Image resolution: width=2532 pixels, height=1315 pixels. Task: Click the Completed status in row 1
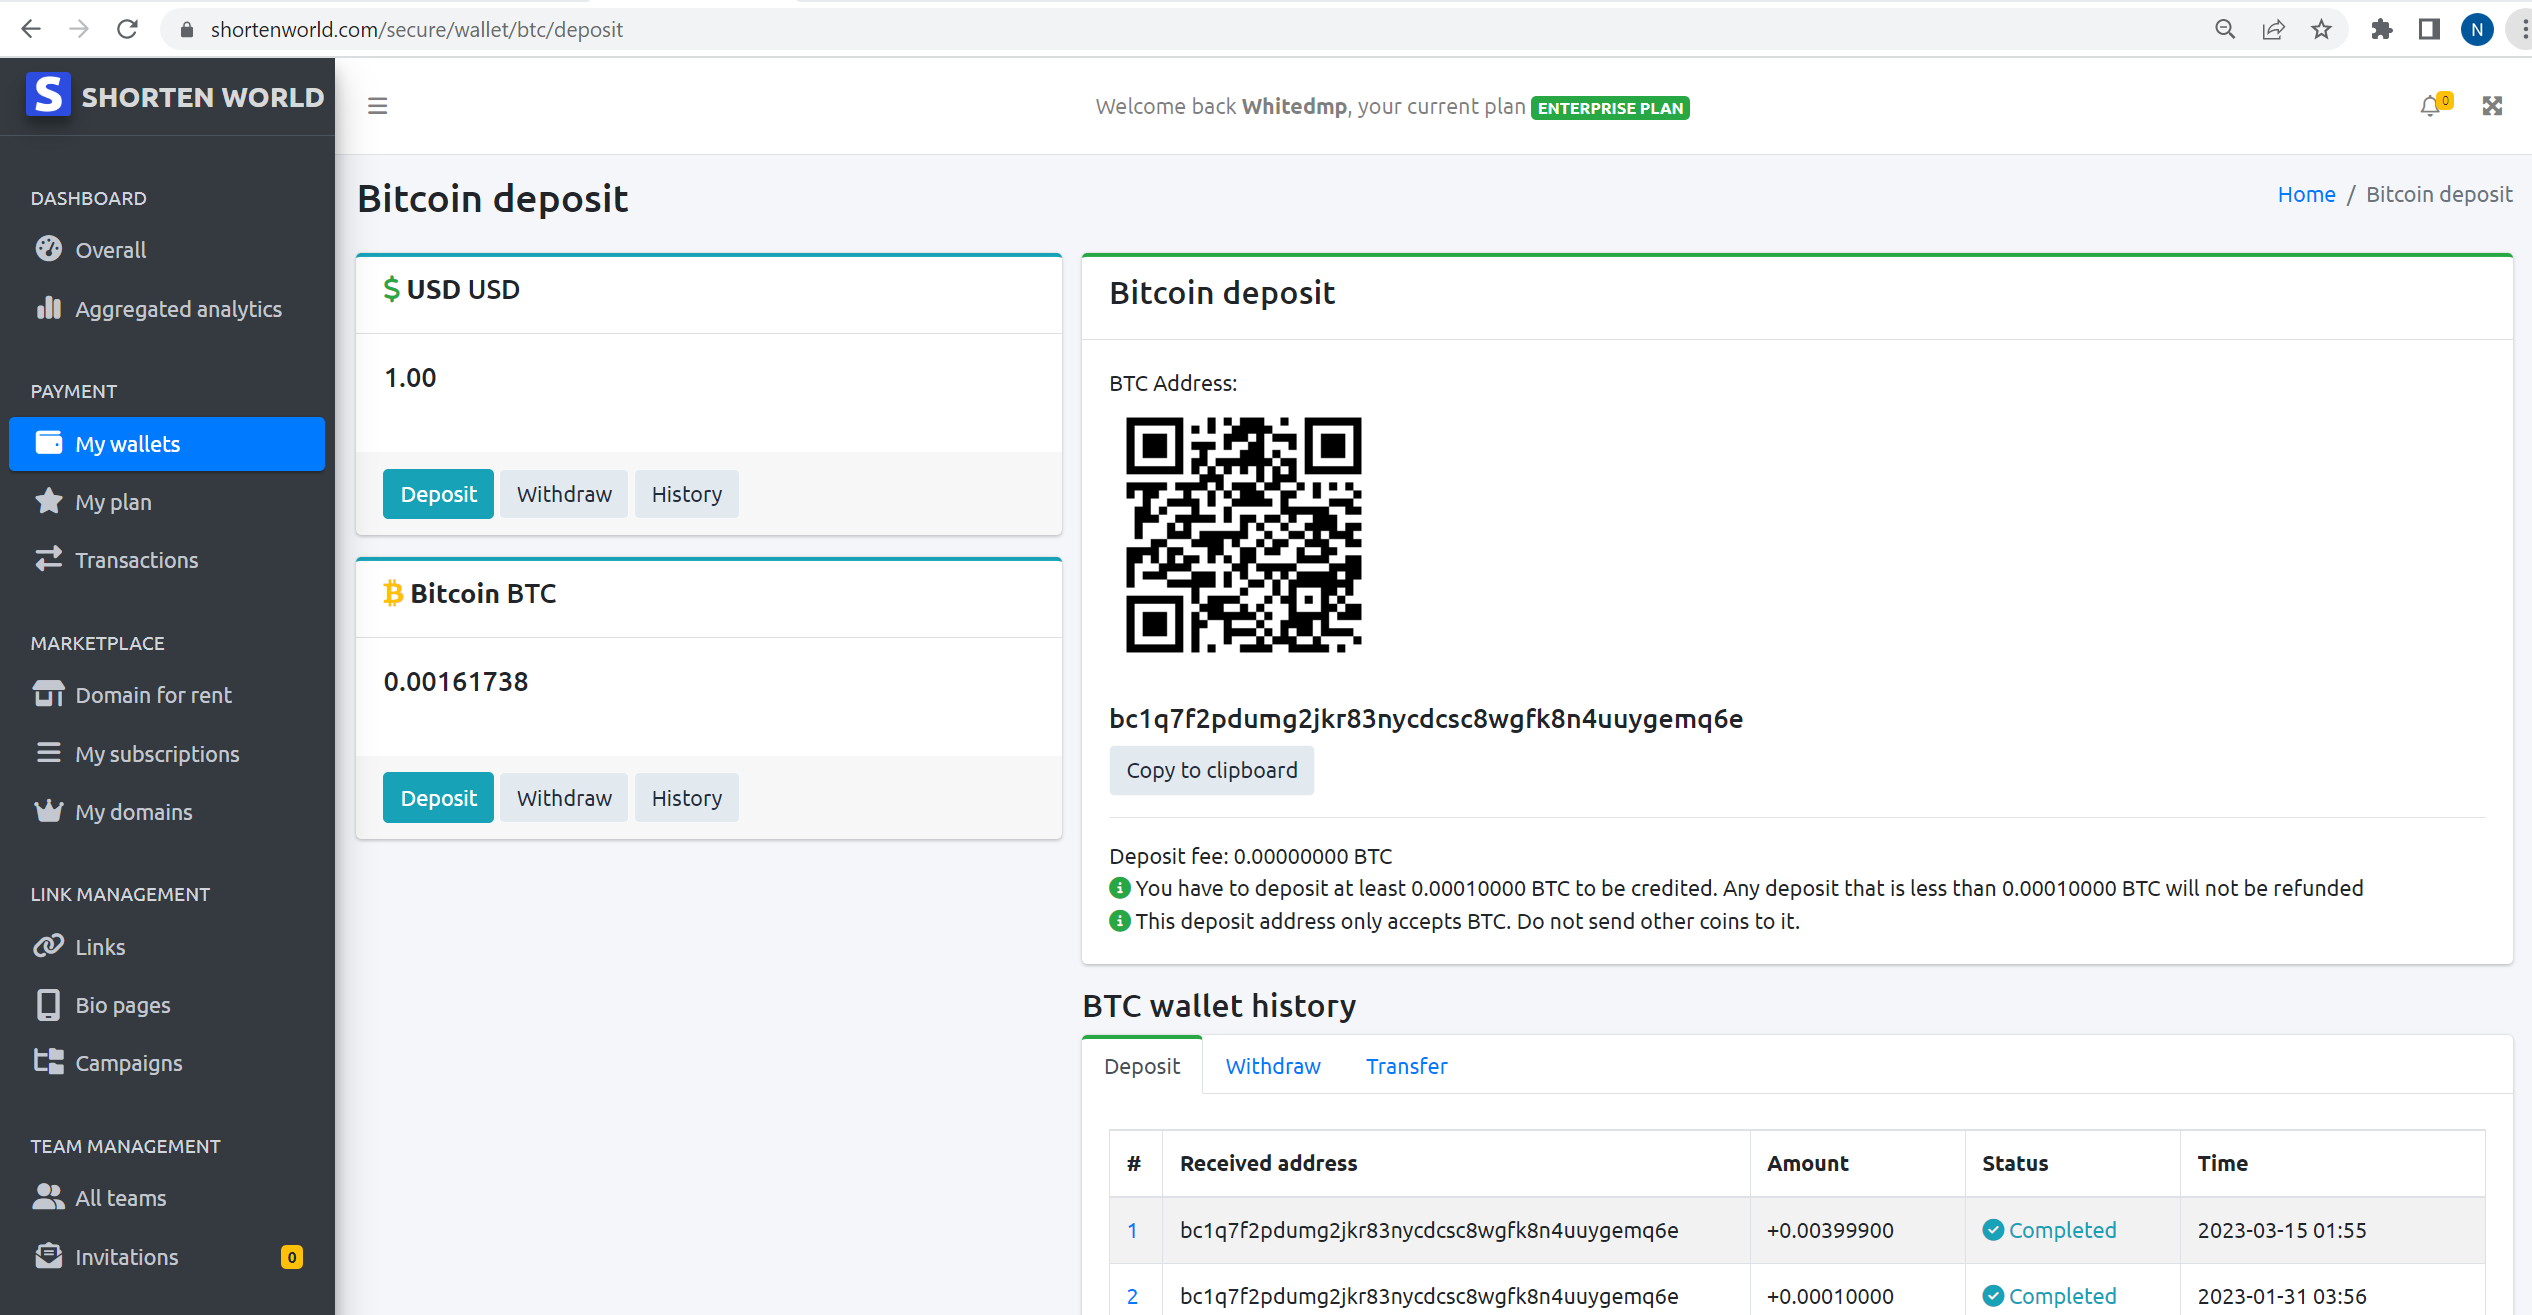coord(2050,1230)
